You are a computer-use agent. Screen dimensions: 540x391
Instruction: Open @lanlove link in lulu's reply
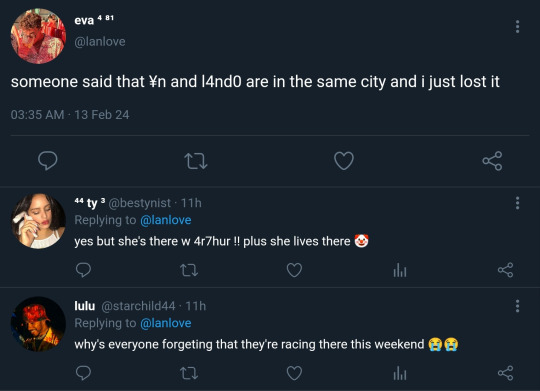tap(166, 323)
